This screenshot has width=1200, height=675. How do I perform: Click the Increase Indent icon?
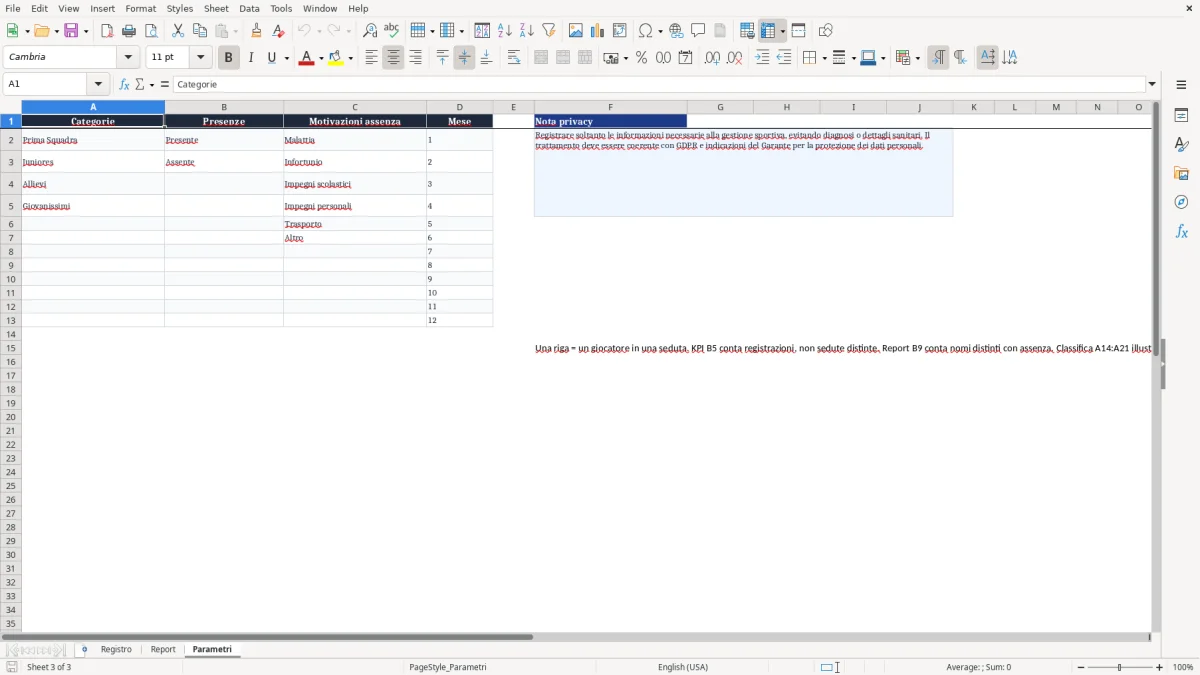click(x=762, y=58)
